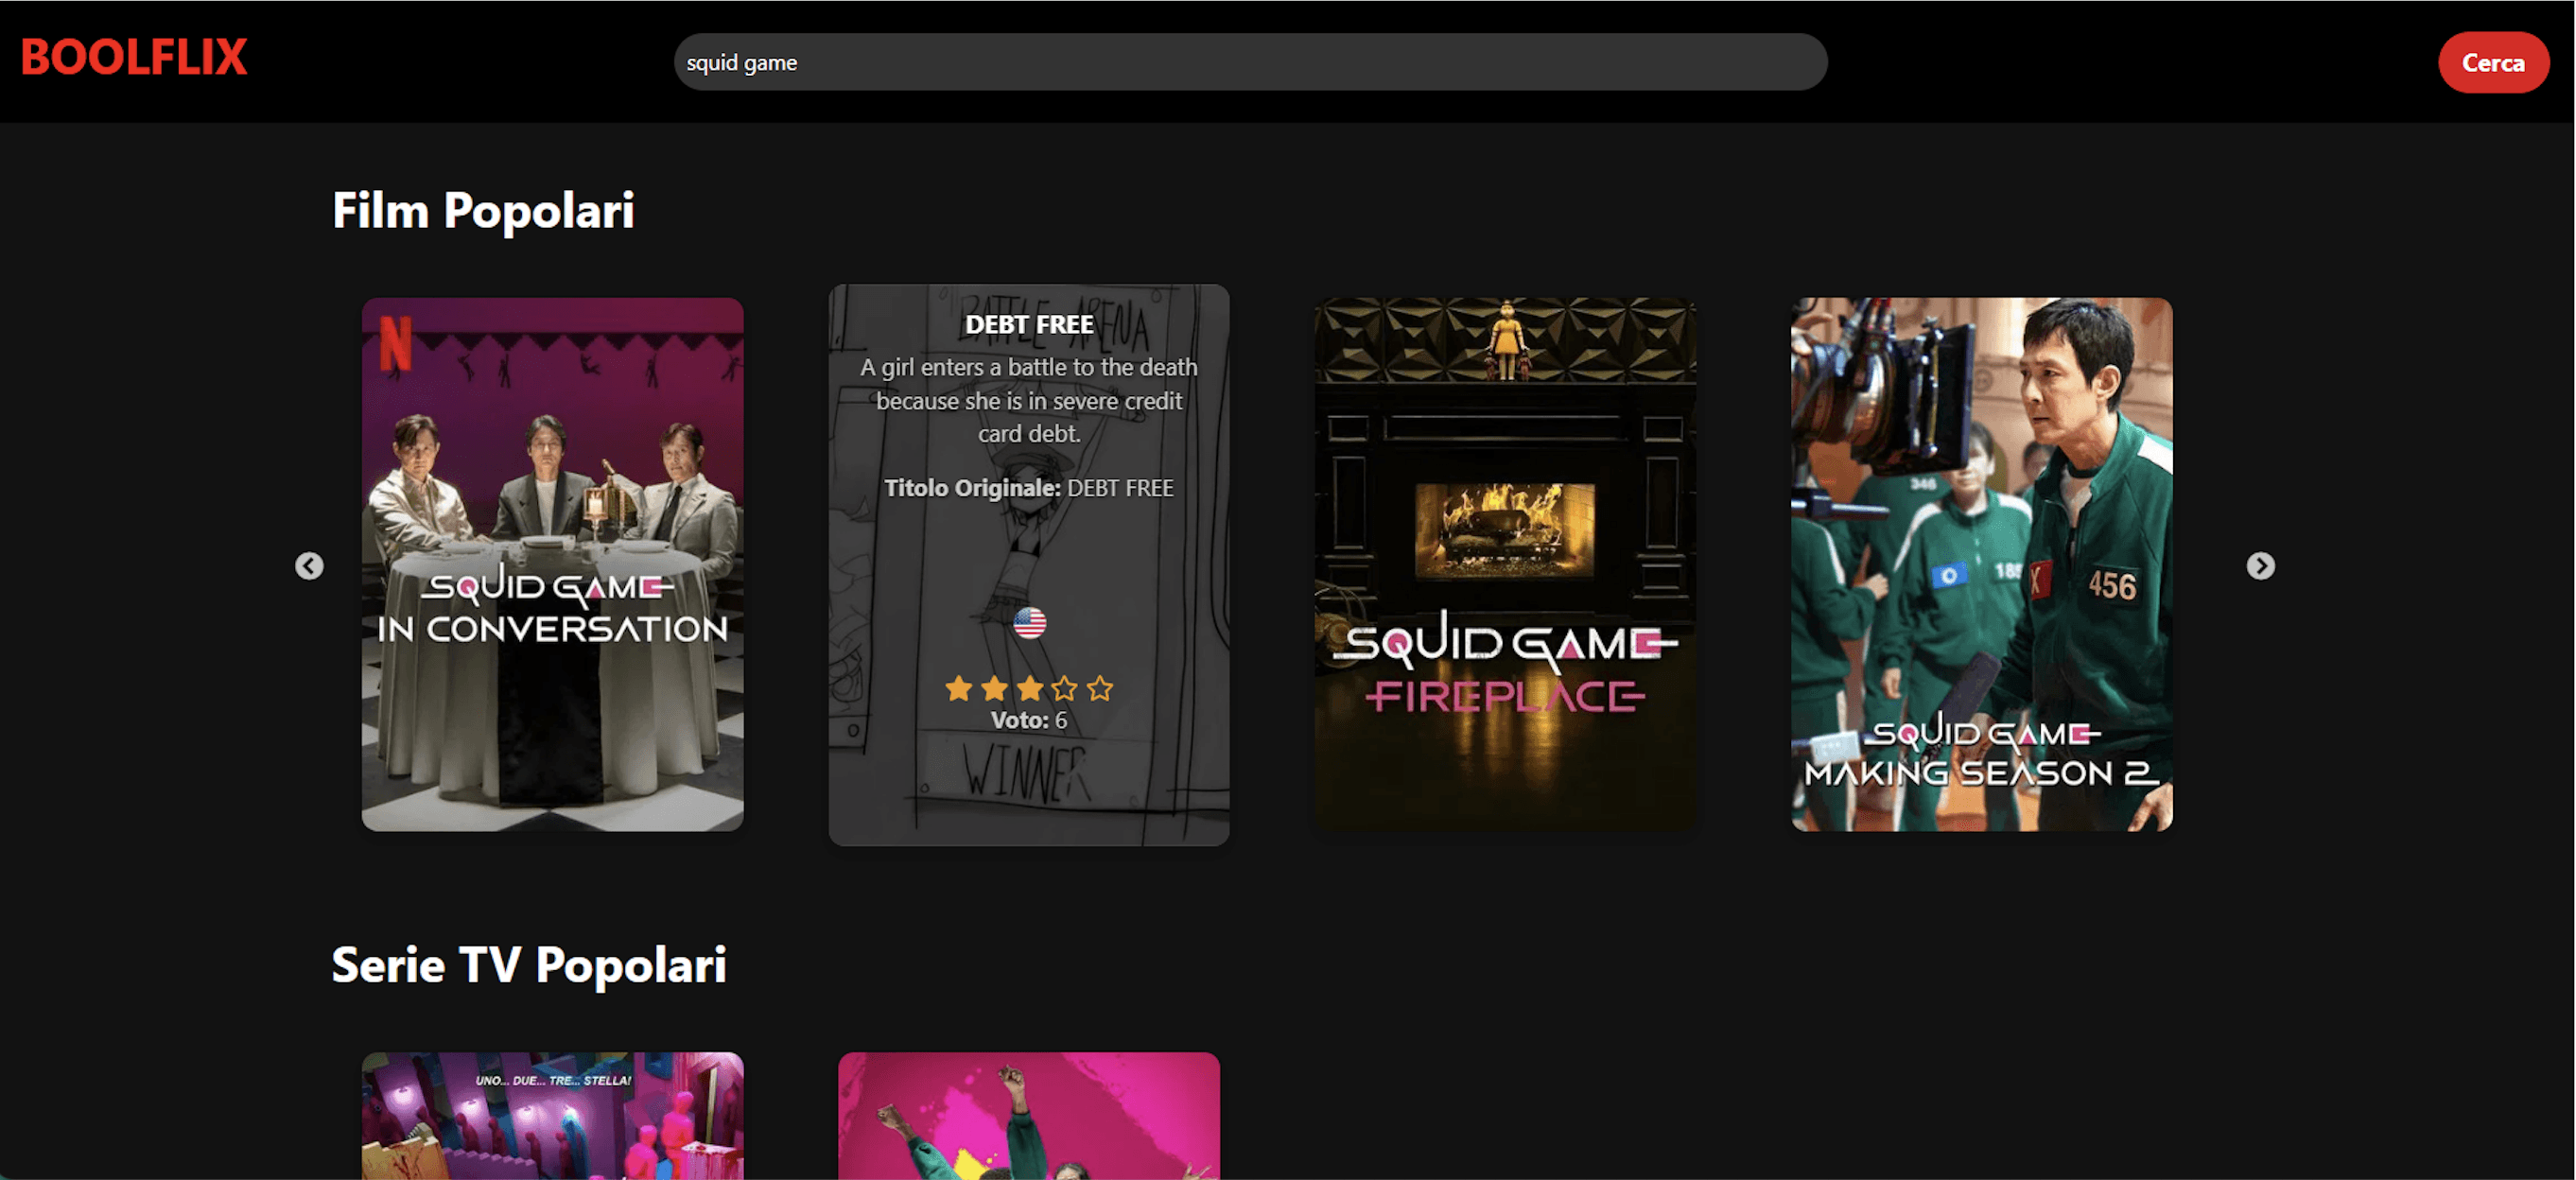Click the second filled star in rating
Viewport: 2576px width, 1180px height.
[994, 688]
